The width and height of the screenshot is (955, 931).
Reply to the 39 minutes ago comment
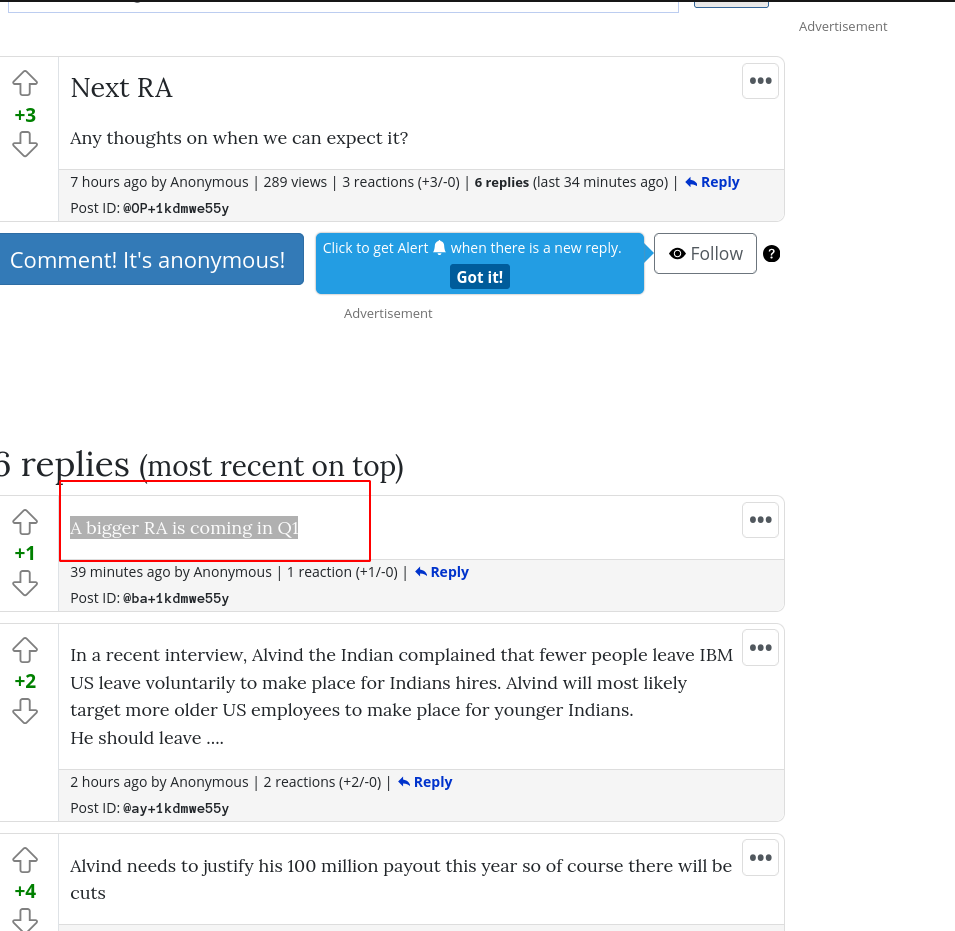(442, 572)
